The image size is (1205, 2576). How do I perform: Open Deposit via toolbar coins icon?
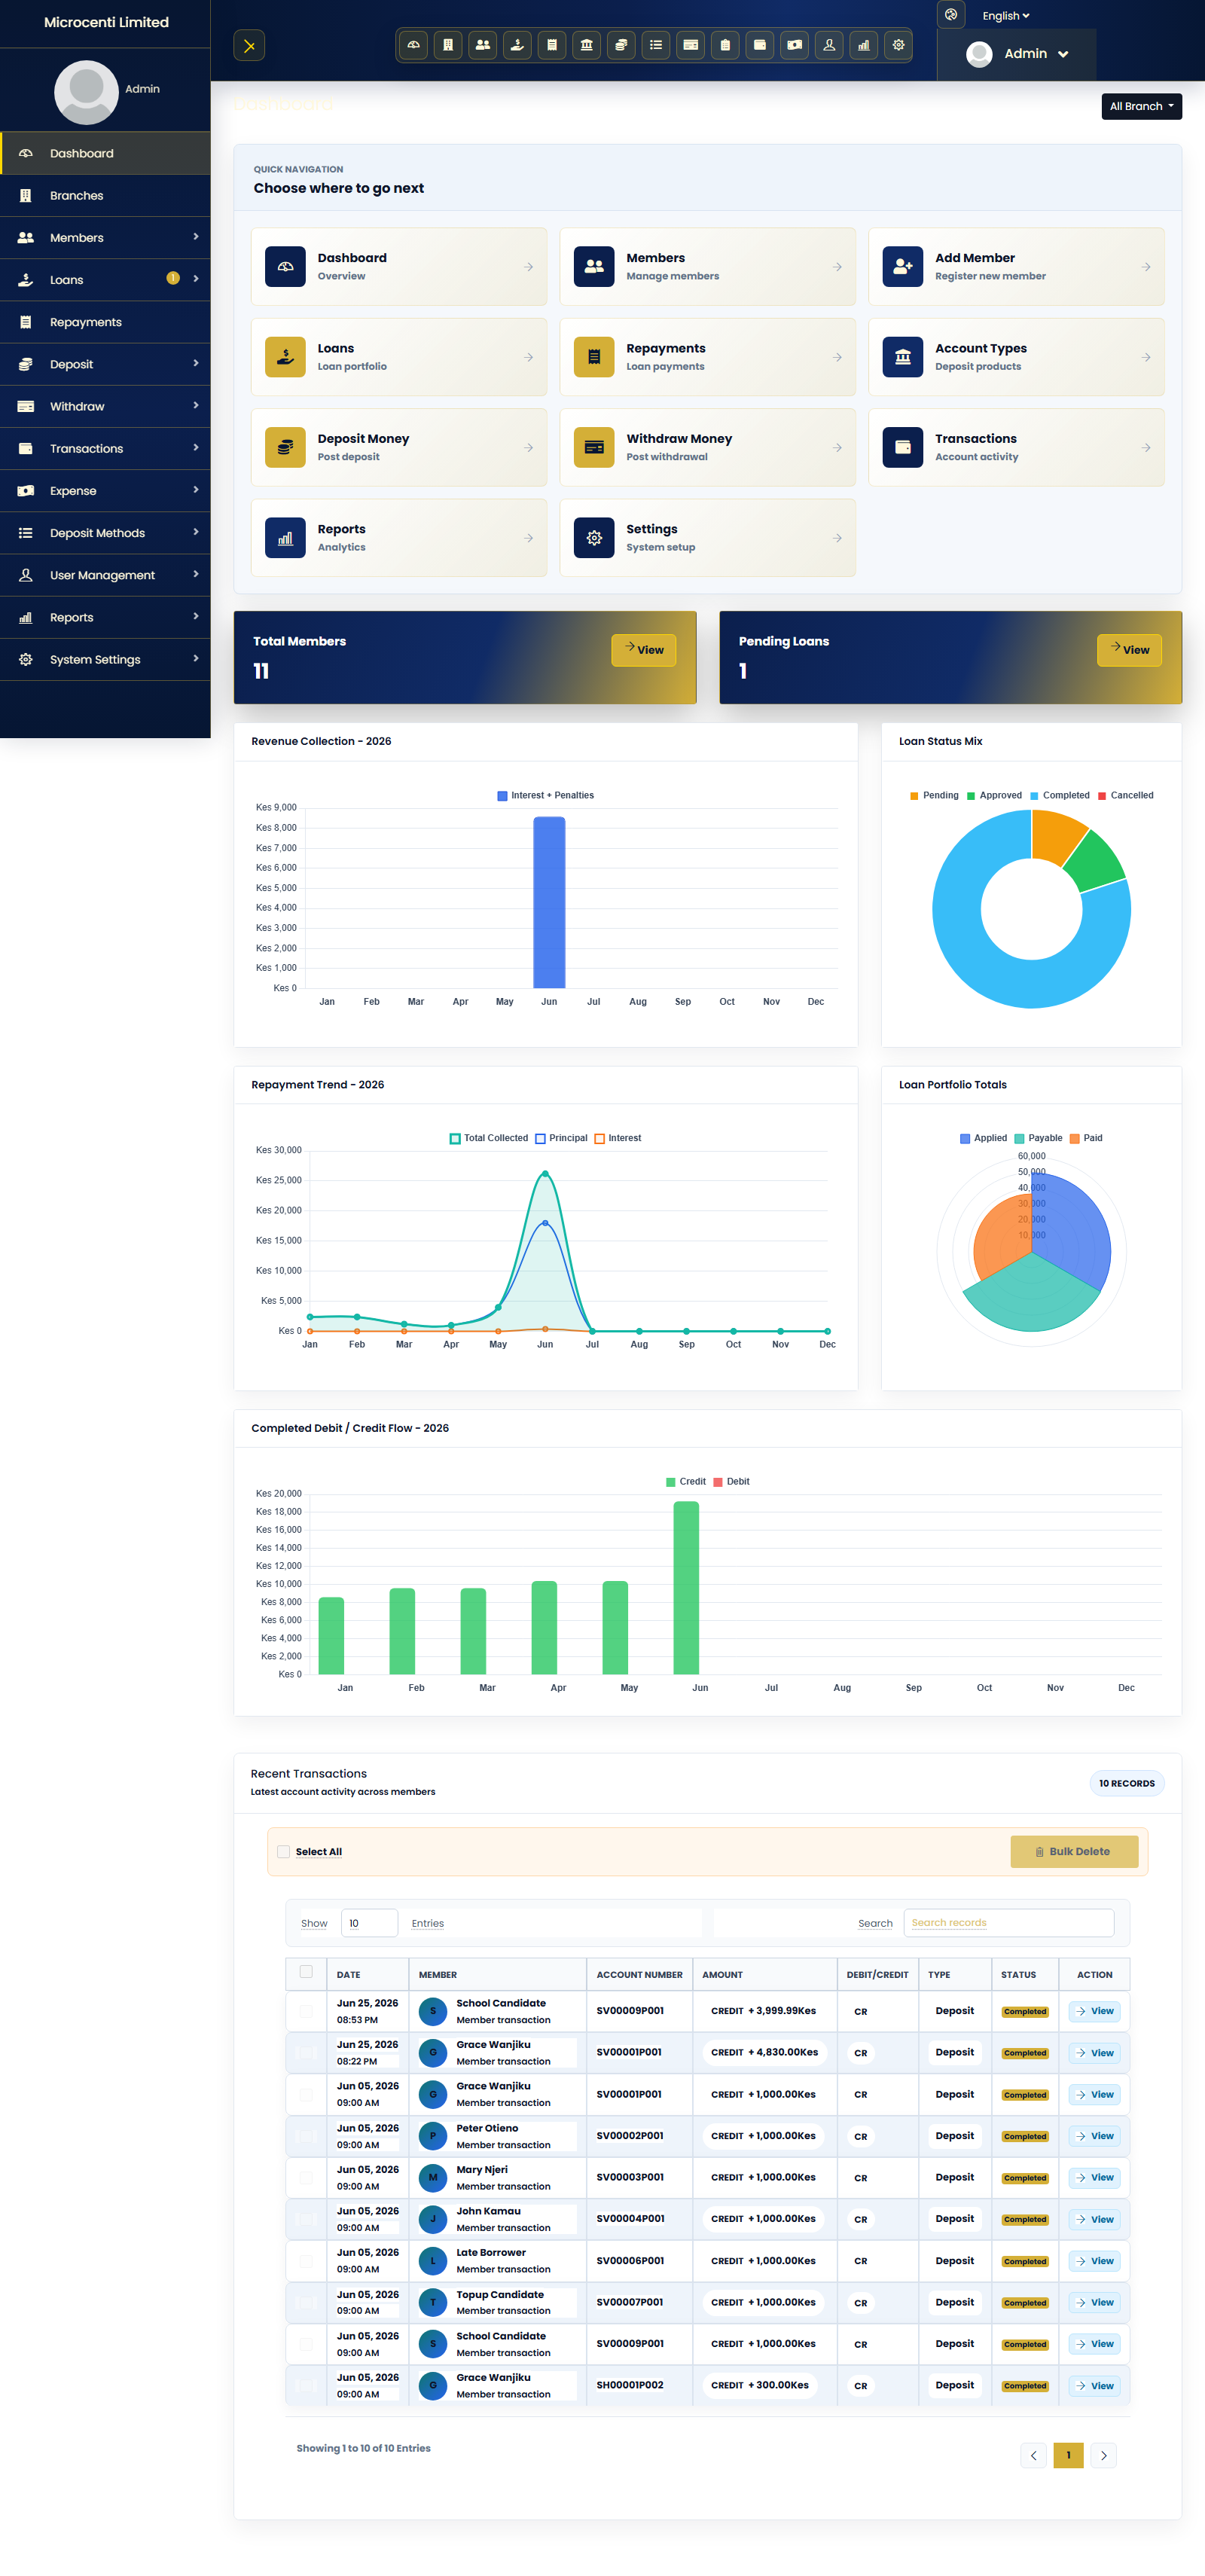(621, 45)
